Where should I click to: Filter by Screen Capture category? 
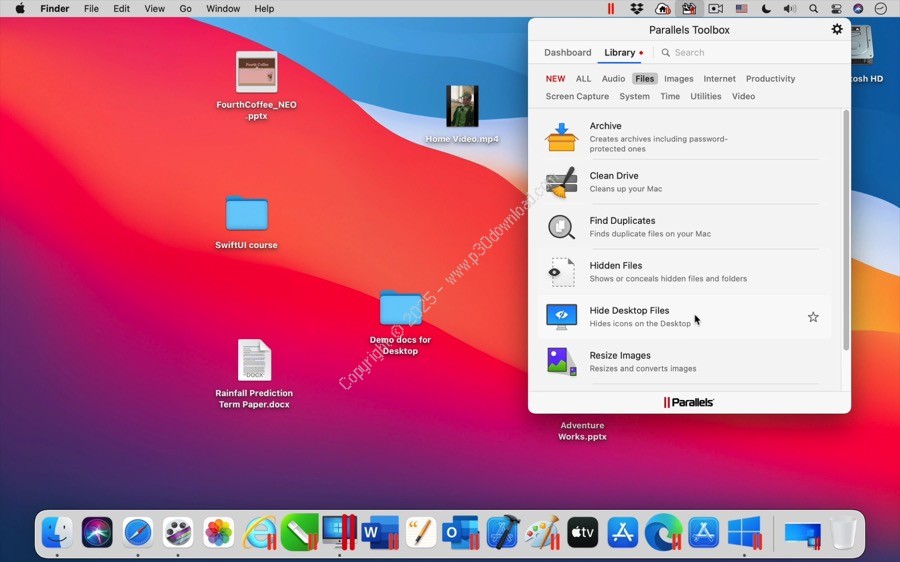pos(577,97)
